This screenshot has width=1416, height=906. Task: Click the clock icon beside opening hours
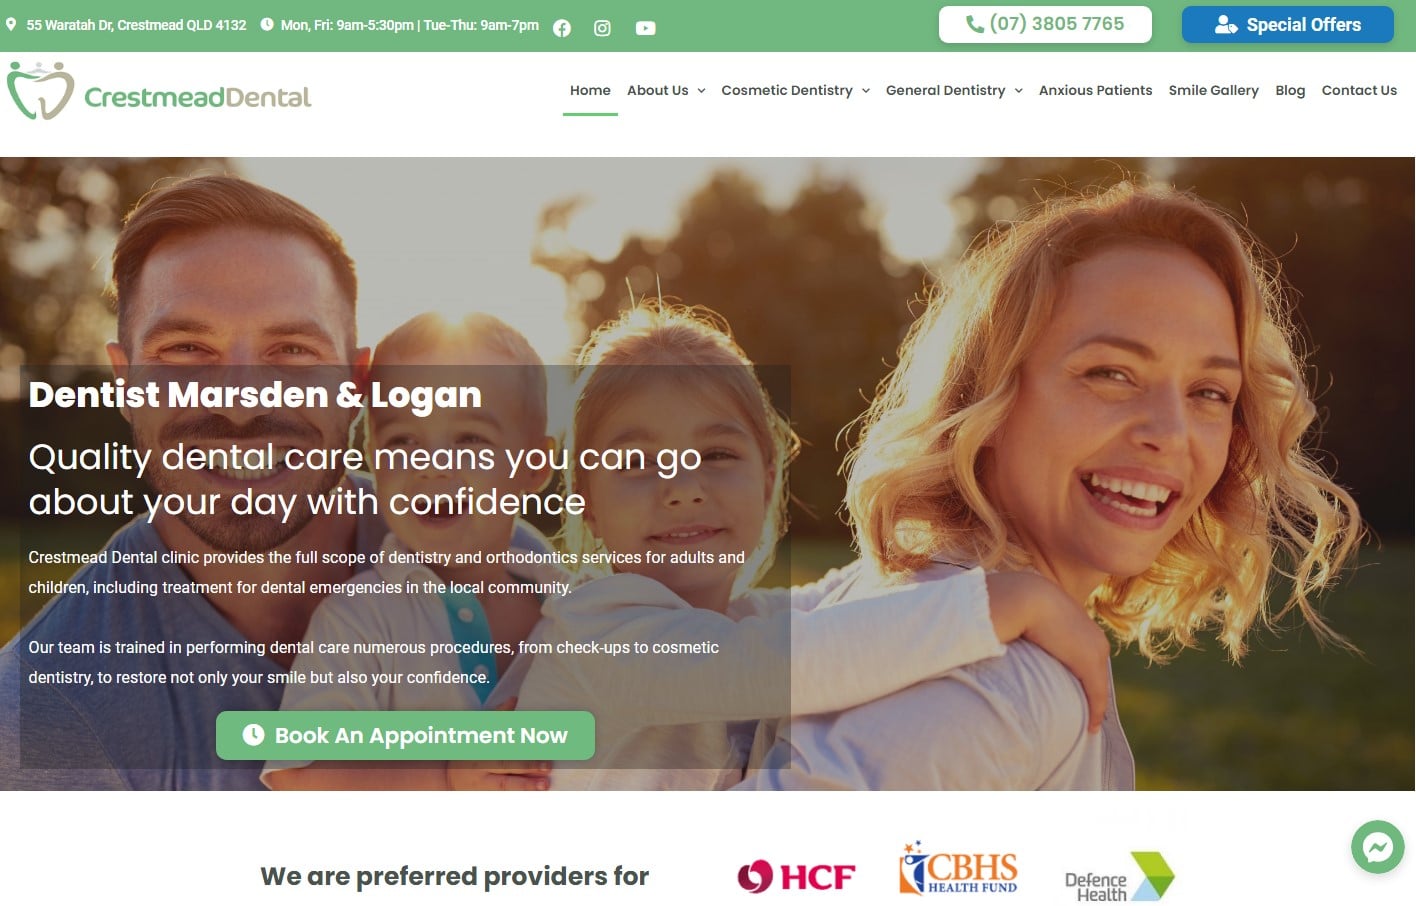point(267,24)
